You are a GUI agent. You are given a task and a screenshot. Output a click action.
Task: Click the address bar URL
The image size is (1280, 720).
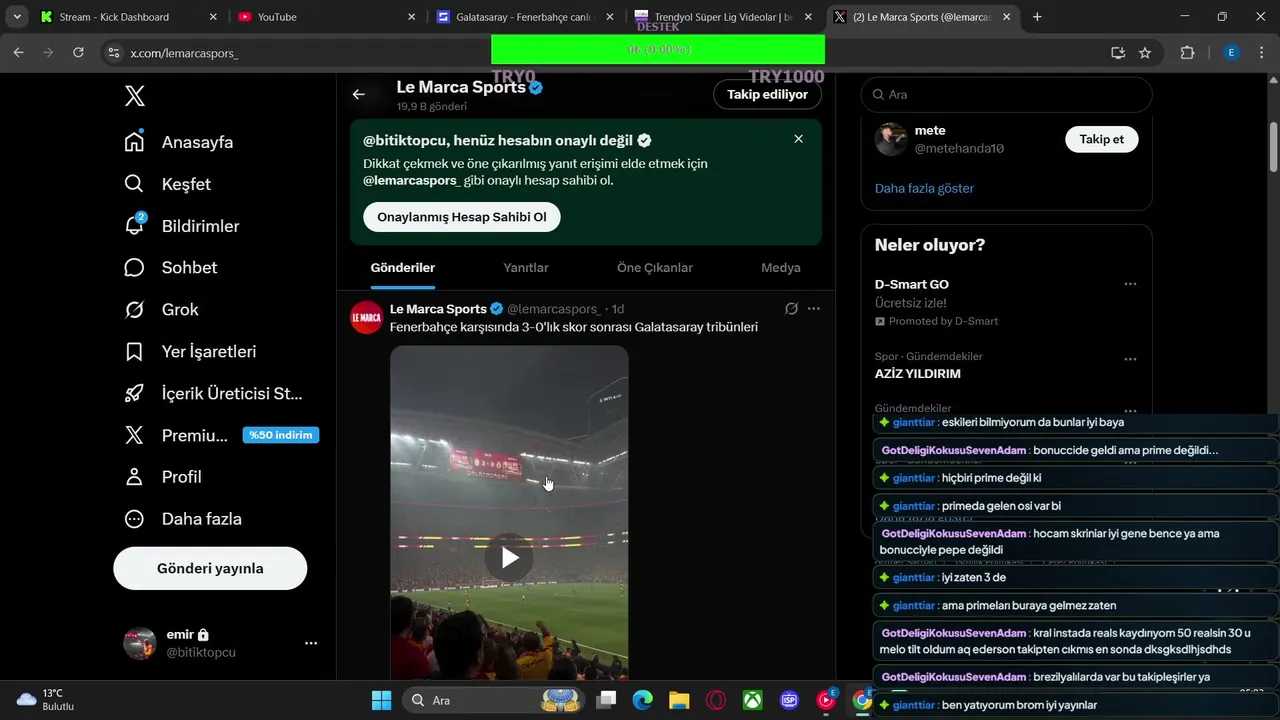tap(184, 53)
